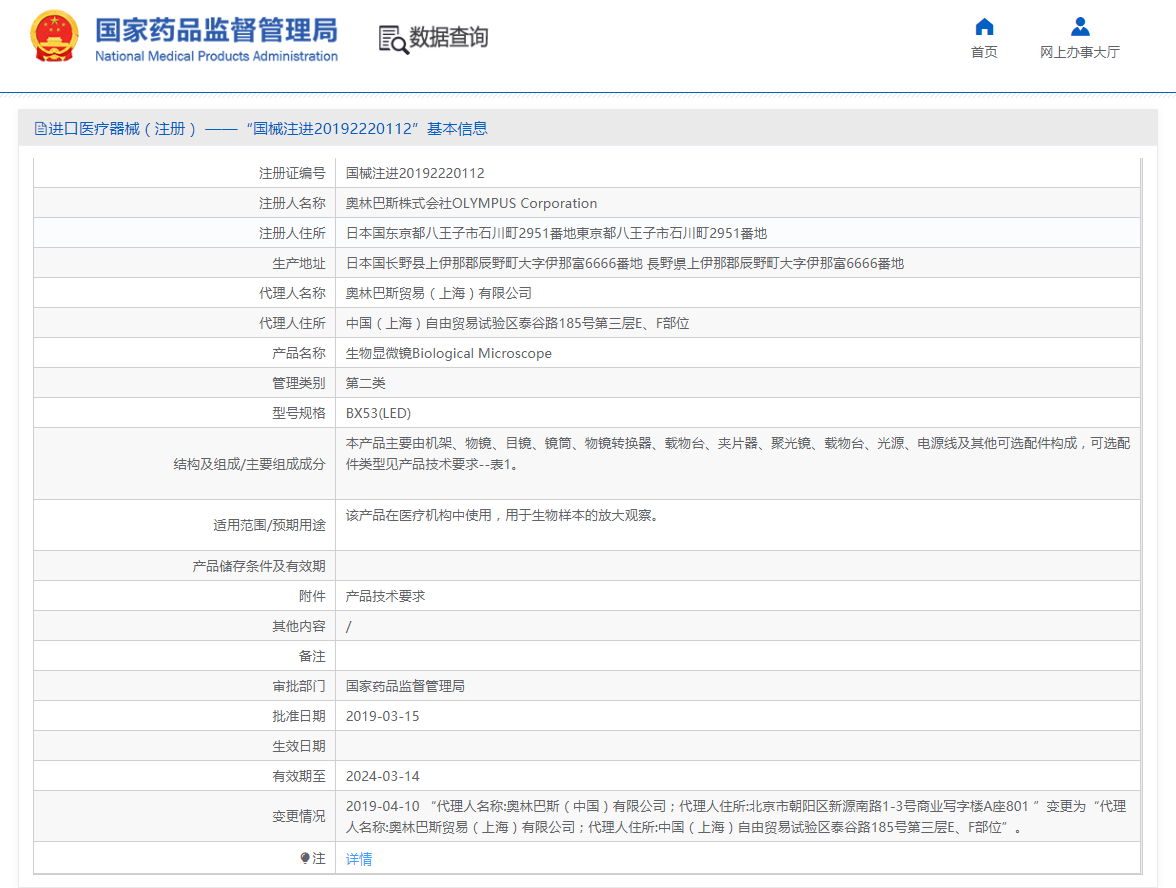
Task: Click the National Medical Products Administration subtitle
Action: click(x=216, y=57)
